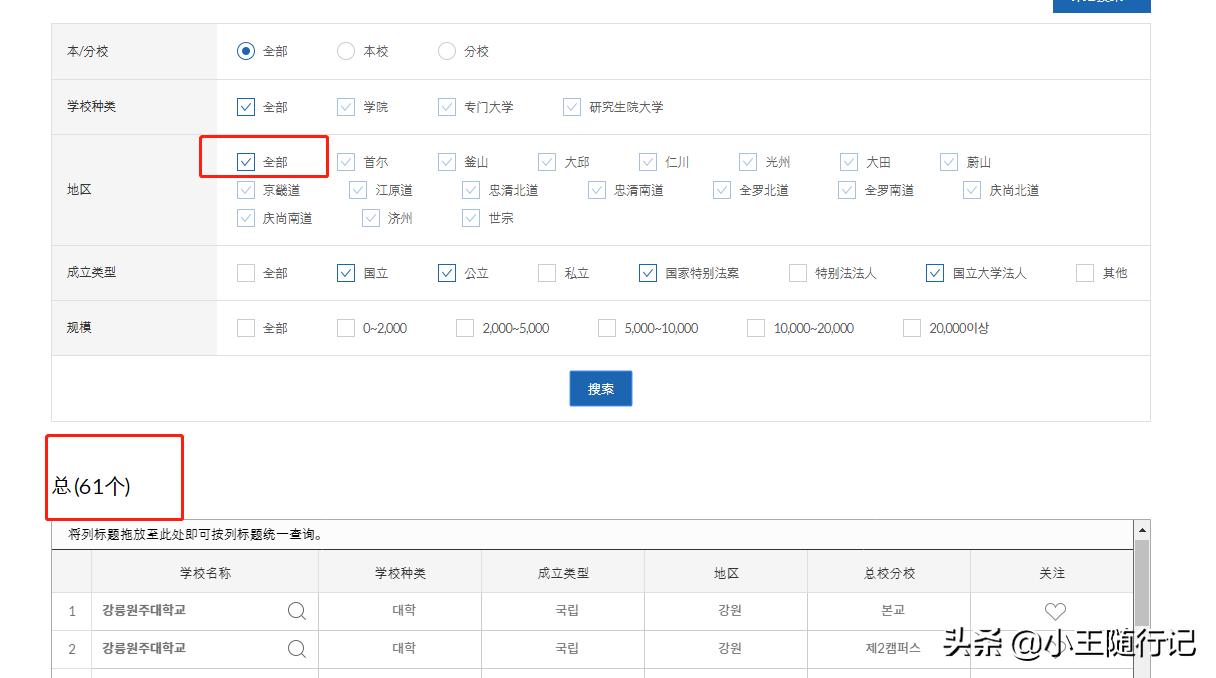Check the 济州 region checkbox
The image size is (1216, 678).
click(x=371, y=218)
